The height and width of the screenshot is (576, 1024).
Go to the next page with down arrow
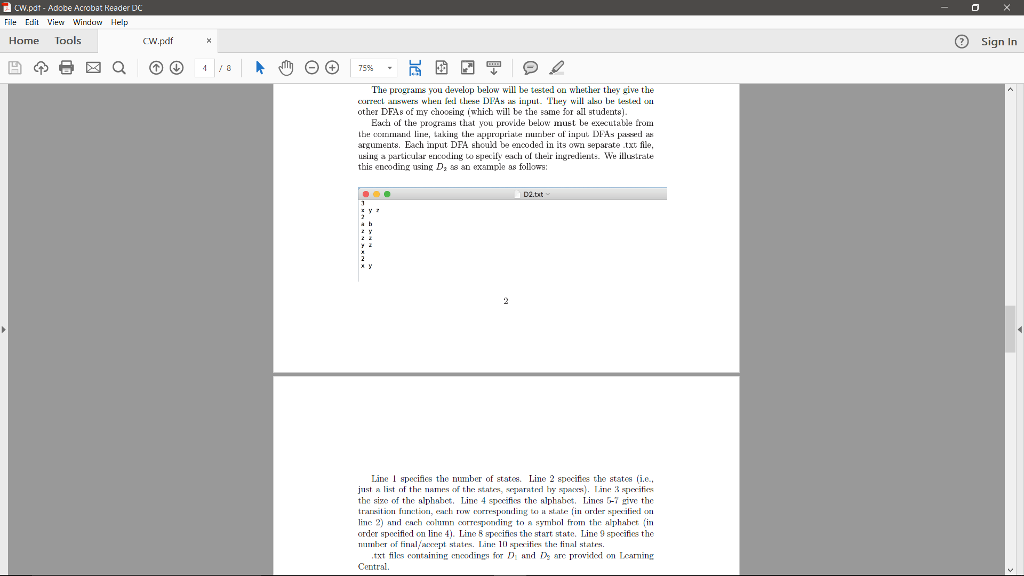(177, 67)
